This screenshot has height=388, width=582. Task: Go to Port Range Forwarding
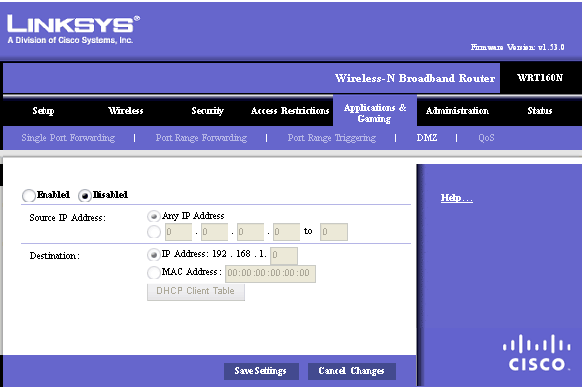[x=201, y=138]
